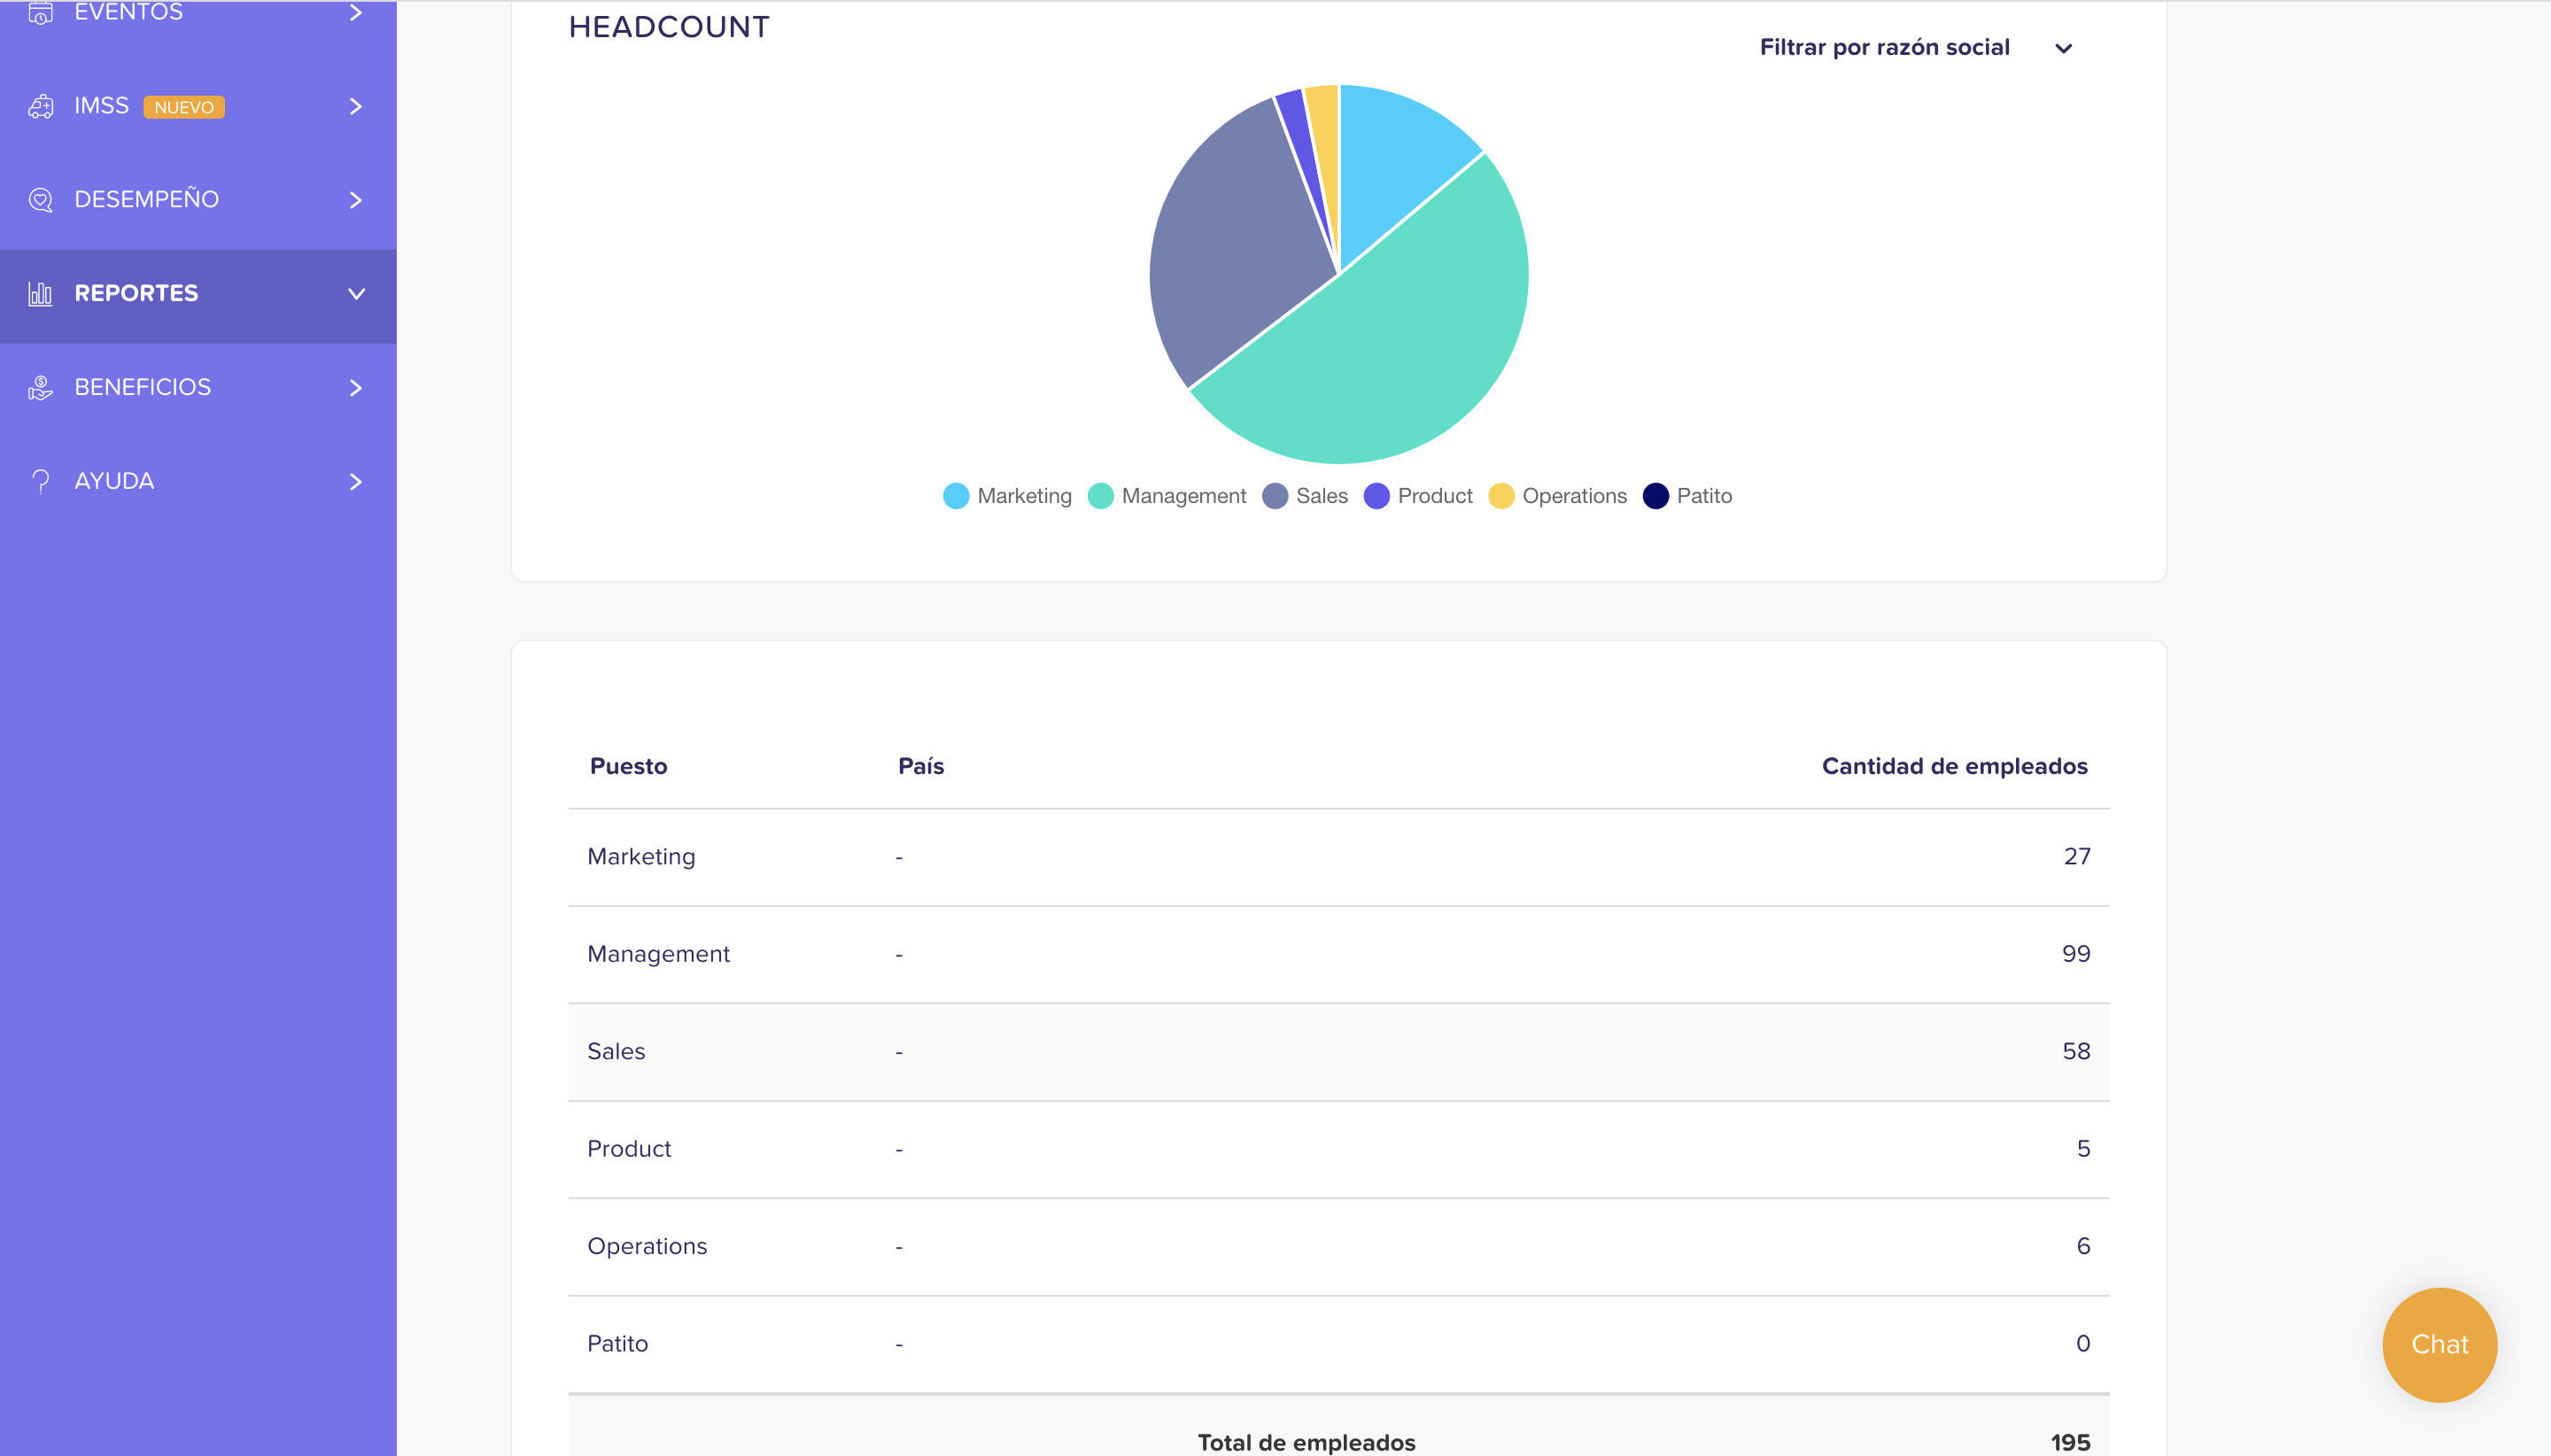
Task: Click the razón social dropdown arrow
Action: (2063, 48)
